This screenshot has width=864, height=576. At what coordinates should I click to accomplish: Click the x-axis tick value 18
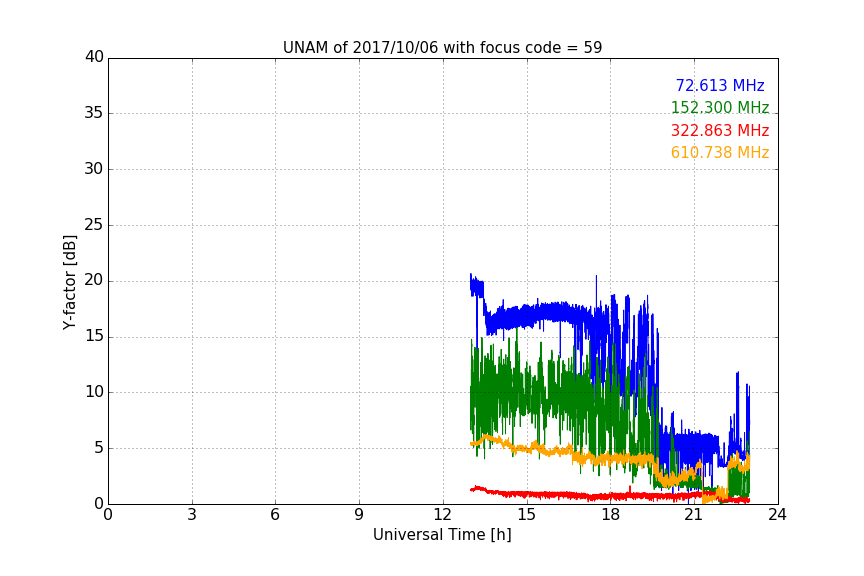tap(611, 515)
